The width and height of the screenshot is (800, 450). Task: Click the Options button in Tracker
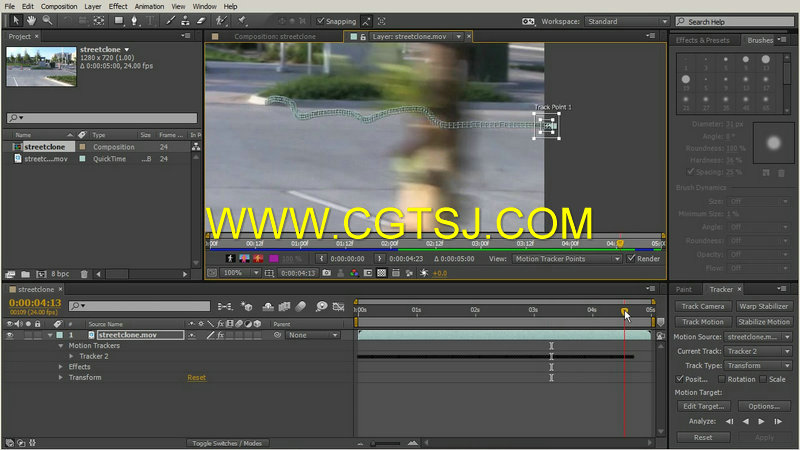[764, 406]
